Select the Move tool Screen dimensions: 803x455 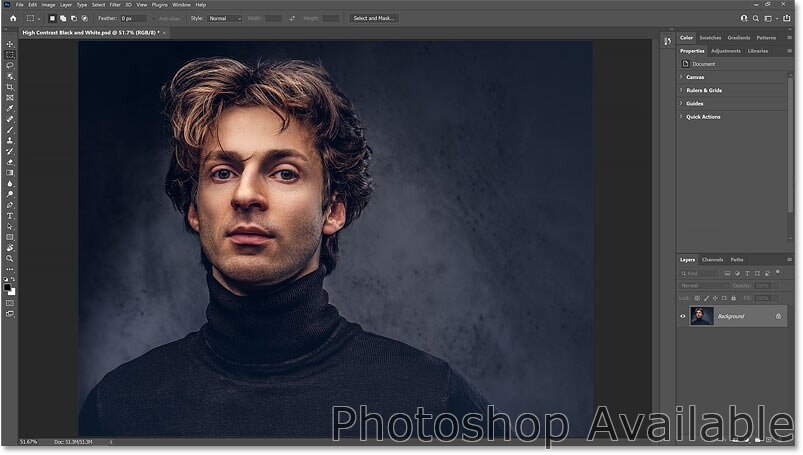pyautogui.click(x=10, y=44)
